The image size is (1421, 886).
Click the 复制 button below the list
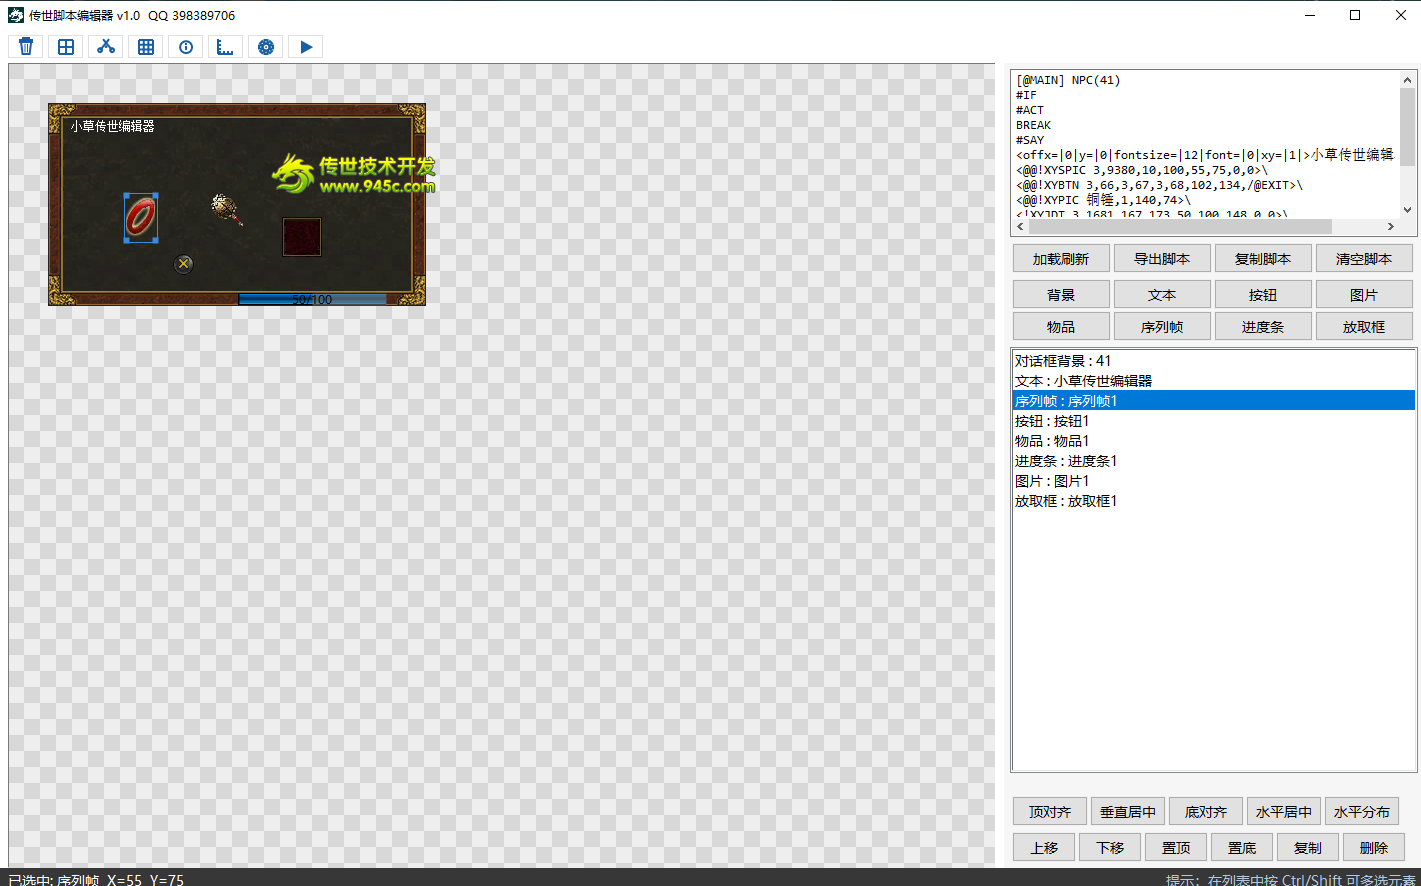[x=1308, y=848]
